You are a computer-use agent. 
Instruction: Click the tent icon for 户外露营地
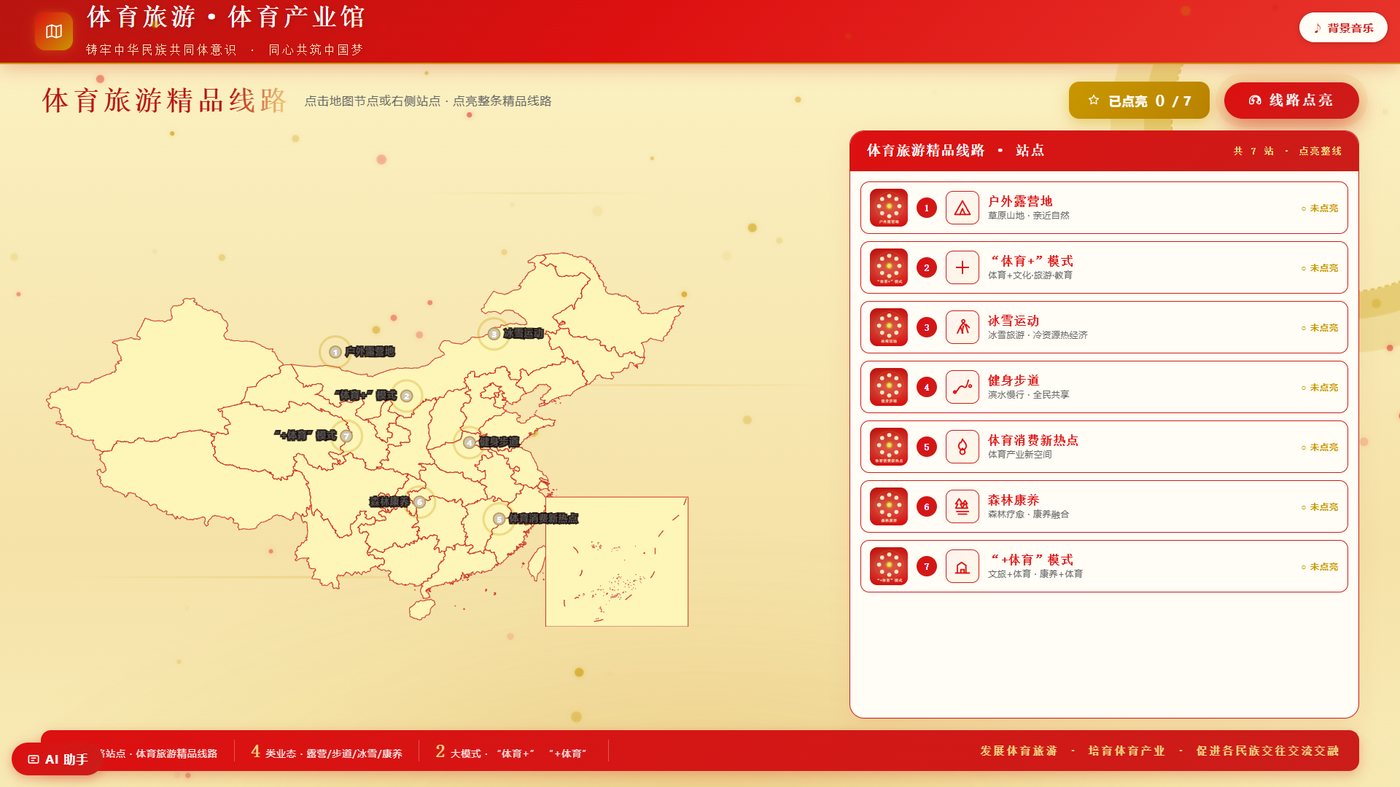962,208
